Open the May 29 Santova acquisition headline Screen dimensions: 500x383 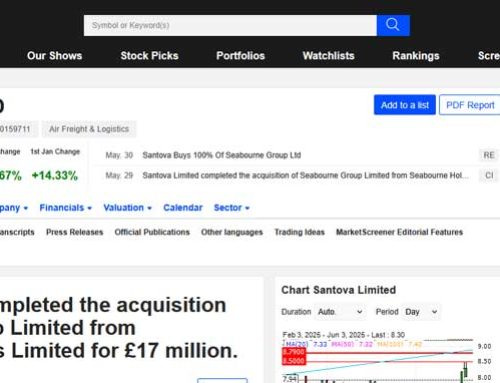pyautogui.click(x=305, y=175)
